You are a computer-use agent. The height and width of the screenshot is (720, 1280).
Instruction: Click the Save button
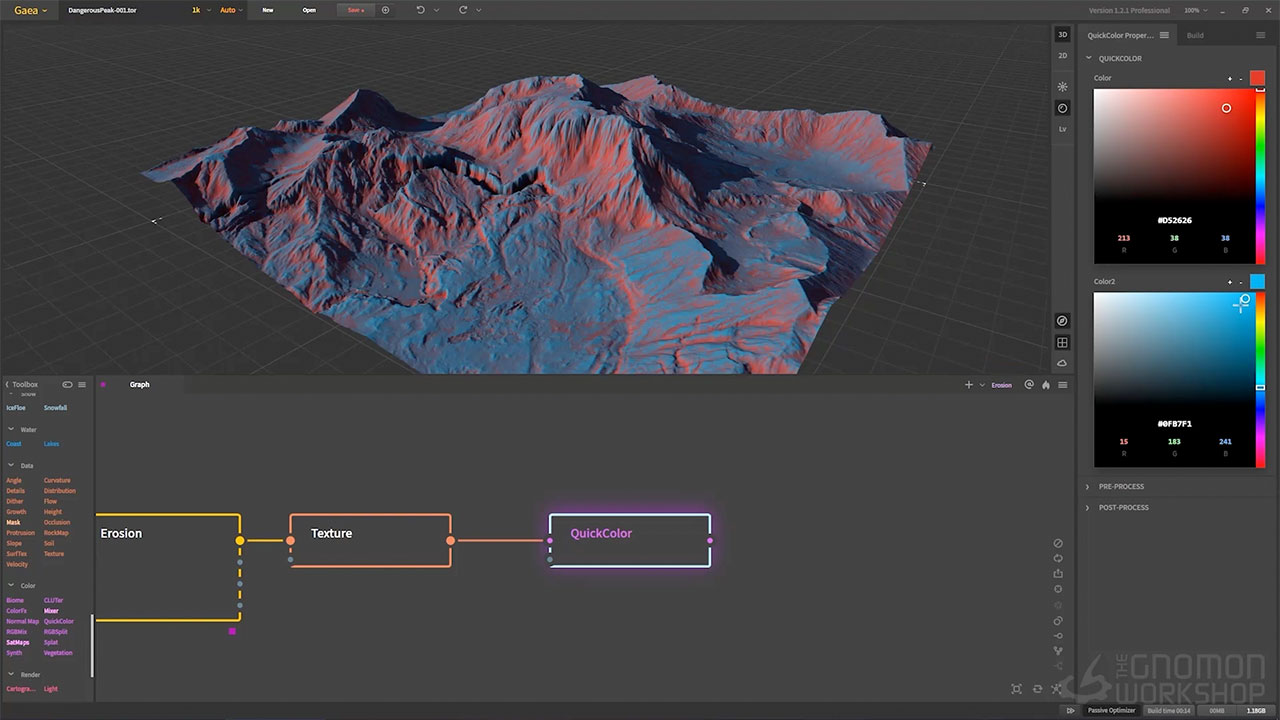355,10
